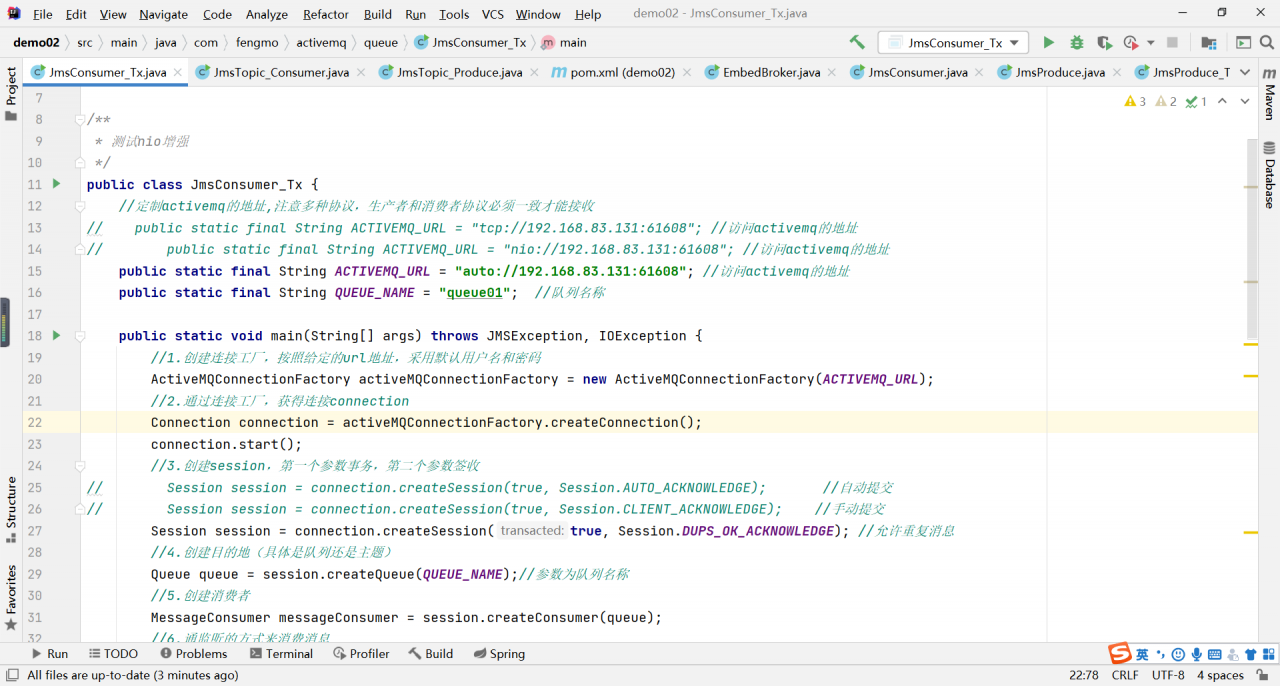Close the JmsTopic_Produce.java tab
Image resolution: width=1280 pixels, height=686 pixels.
pyautogui.click(x=534, y=72)
